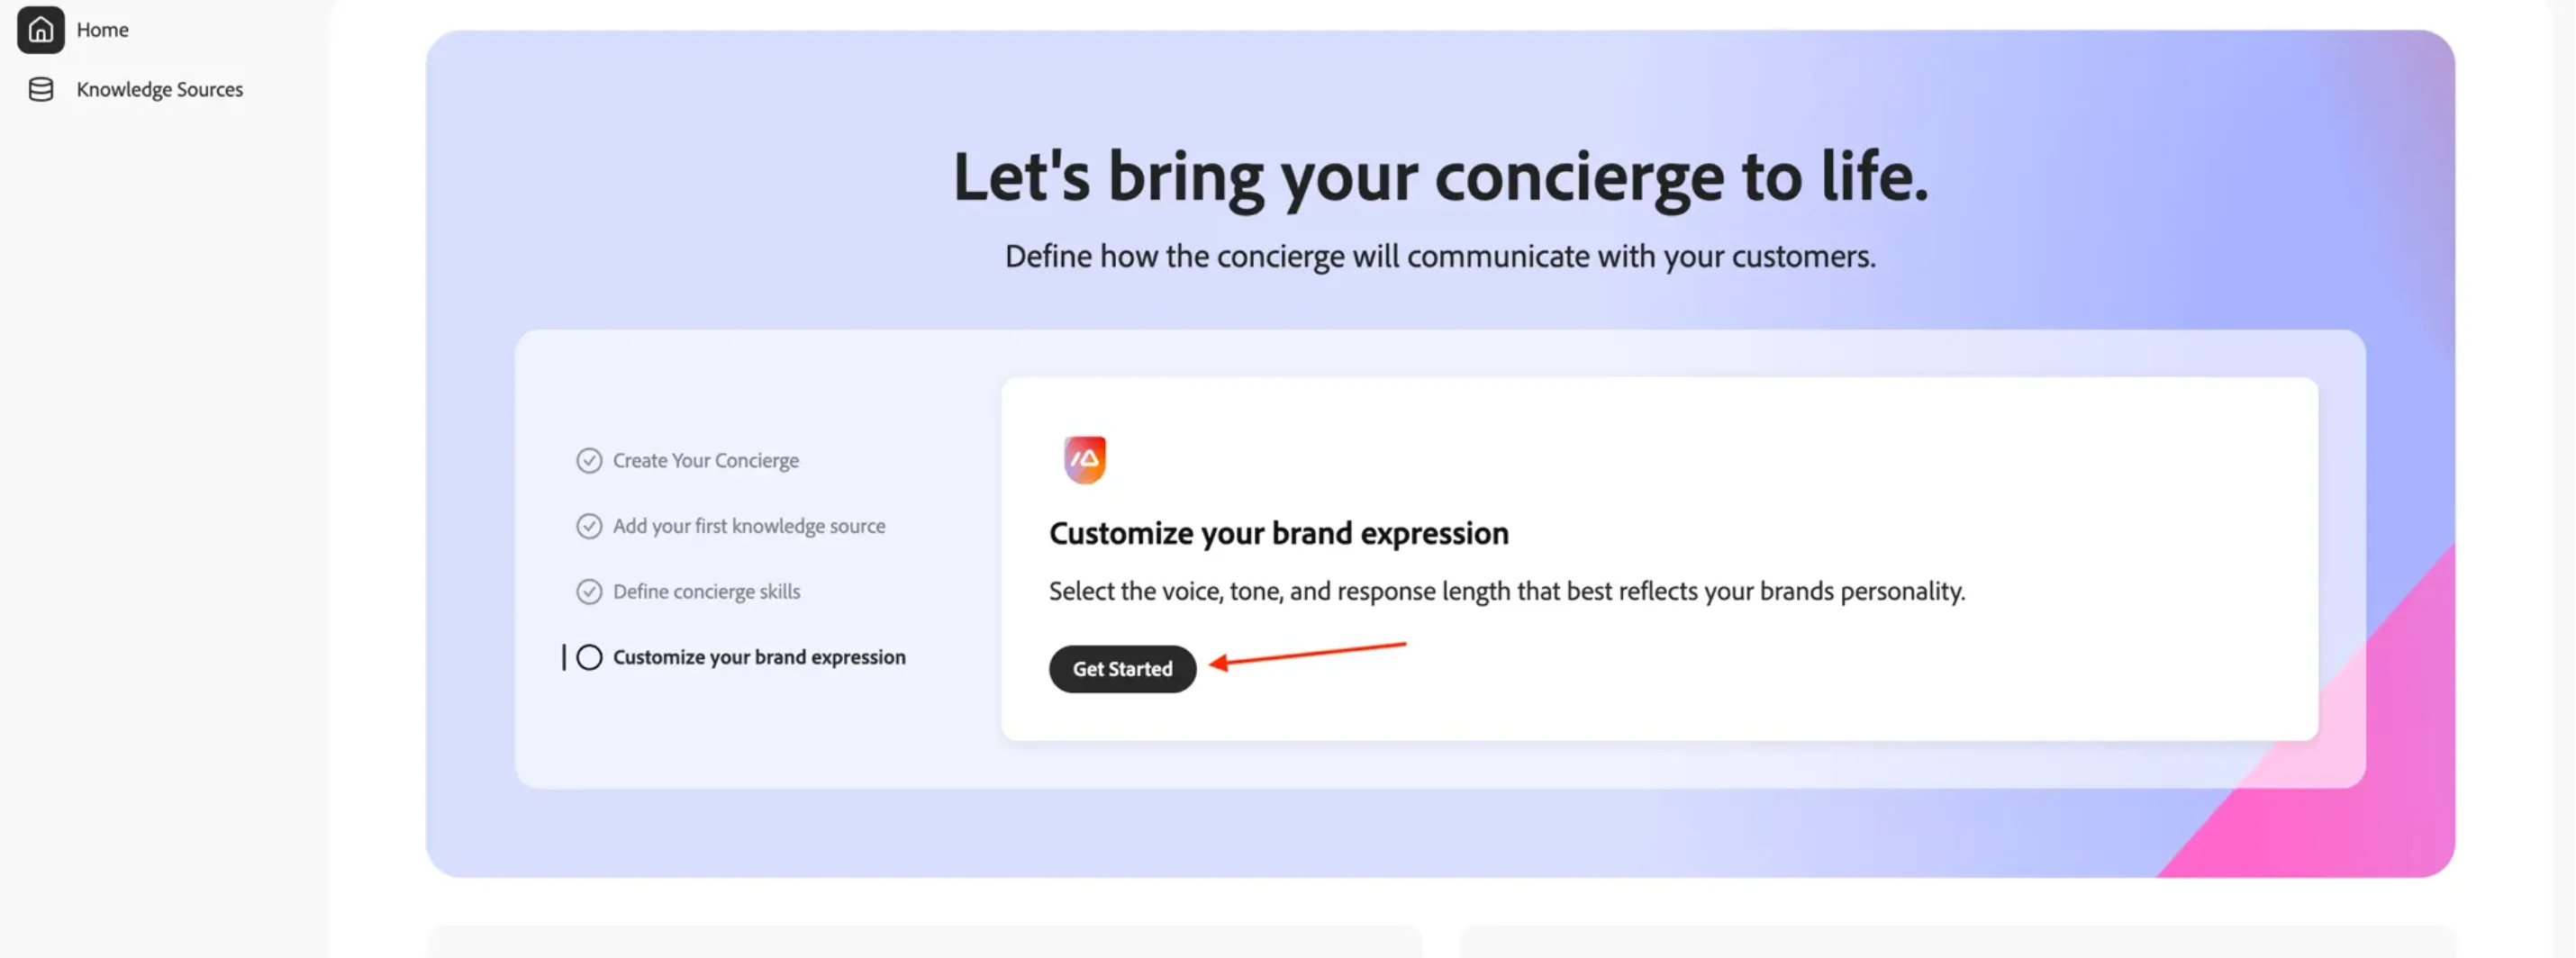
Task: Click the "Let's bring your concierge to life" headline
Action: point(1440,177)
